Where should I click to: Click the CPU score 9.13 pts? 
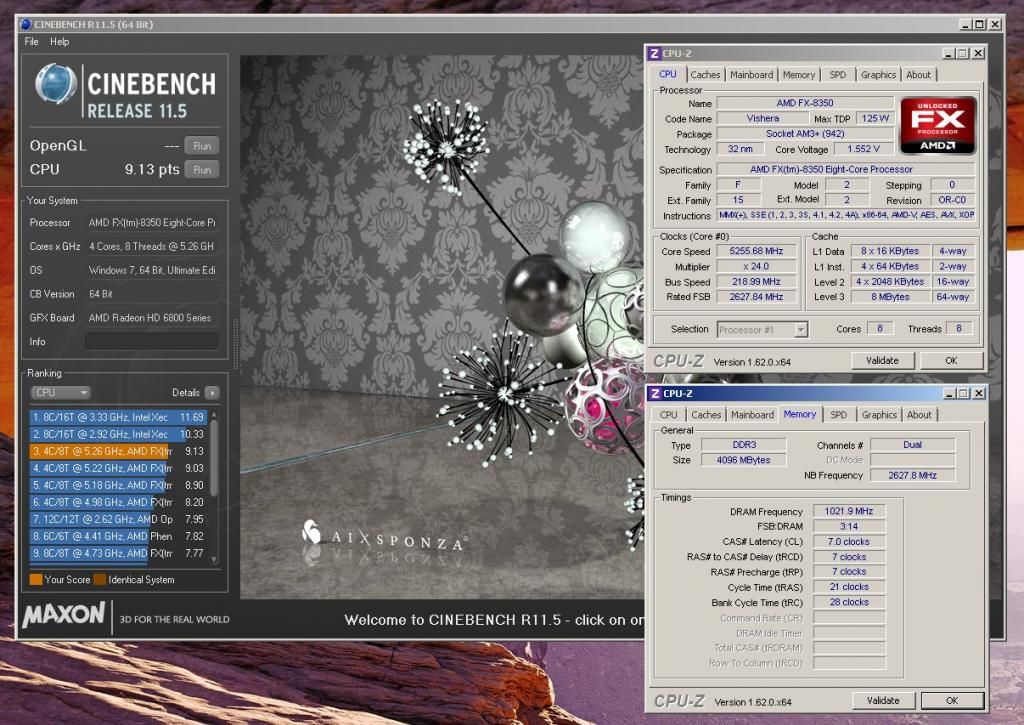(x=152, y=169)
